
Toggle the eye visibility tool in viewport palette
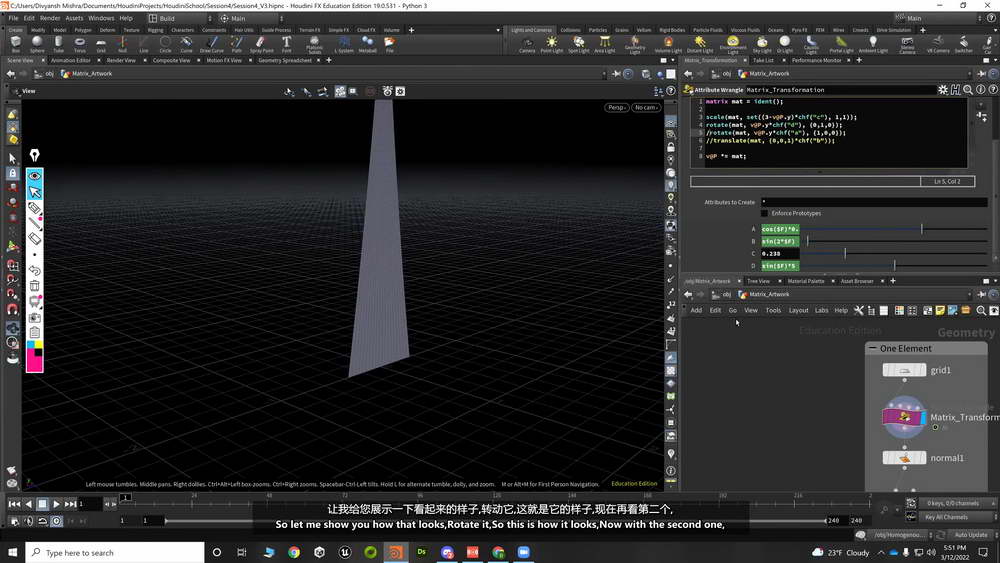tap(34, 175)
